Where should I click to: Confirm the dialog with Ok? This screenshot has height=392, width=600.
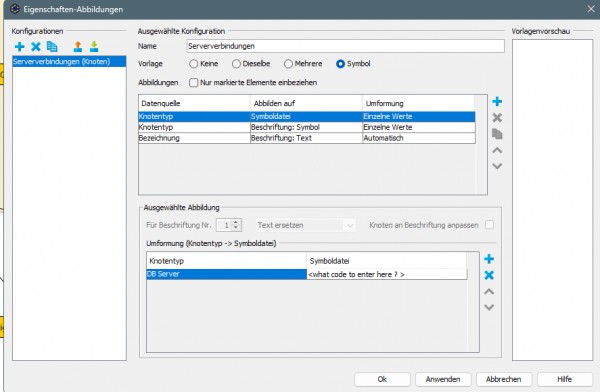click(x=382, y=379)
